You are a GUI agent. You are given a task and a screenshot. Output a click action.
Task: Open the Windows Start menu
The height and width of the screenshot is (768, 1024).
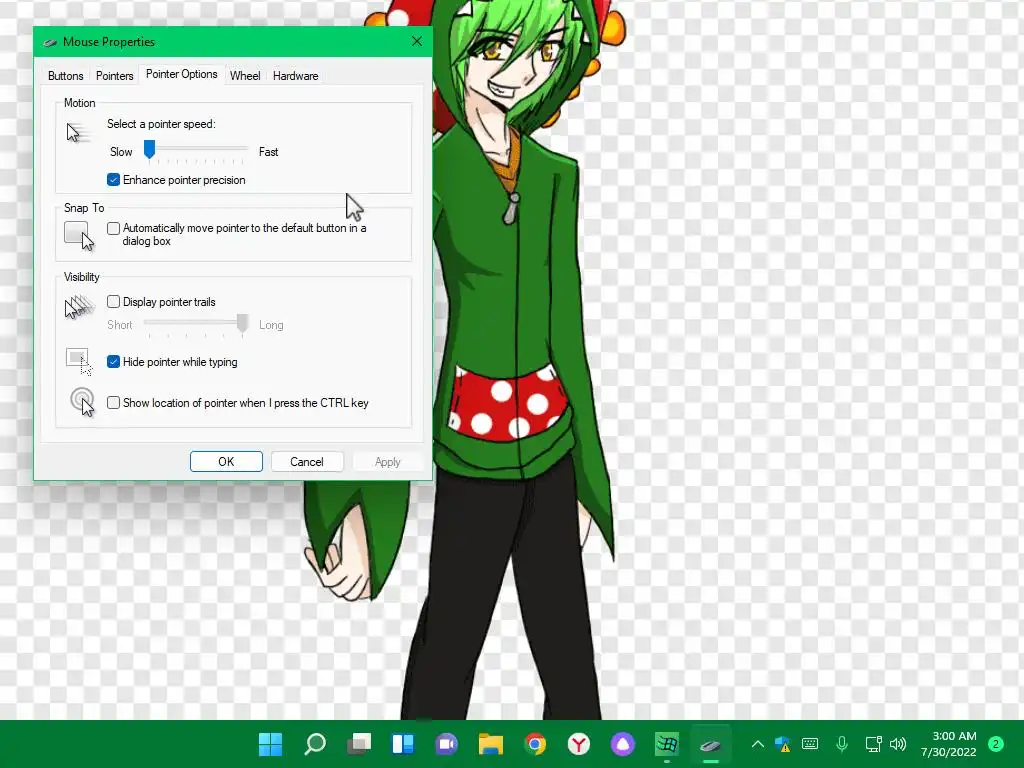pyautogui.click(x=270, y=744)
